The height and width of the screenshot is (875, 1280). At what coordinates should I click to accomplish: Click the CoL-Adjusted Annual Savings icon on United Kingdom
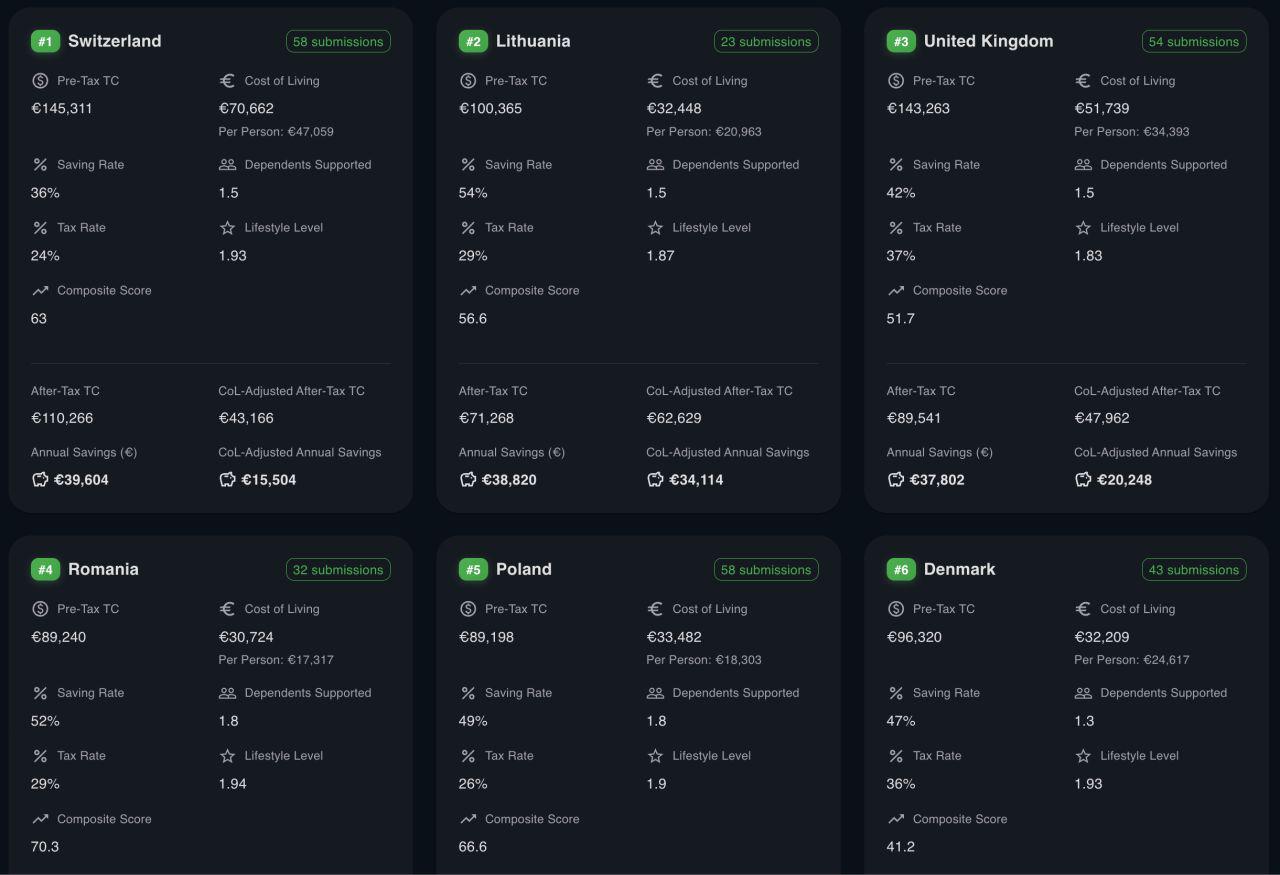click(x=1083, y=479)
